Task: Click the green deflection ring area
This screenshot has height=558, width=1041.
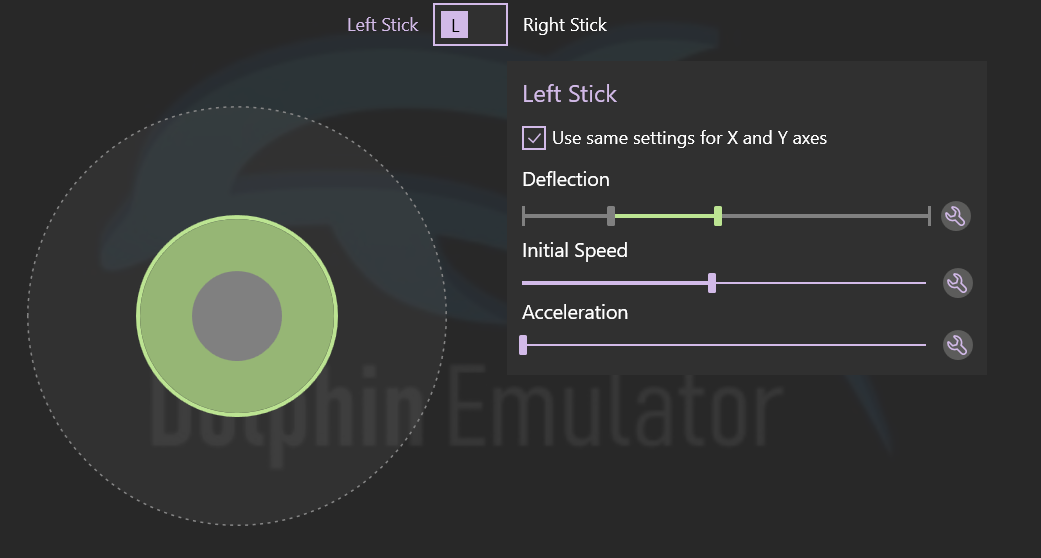Action: pyautogui.click(x=237, y=243)
